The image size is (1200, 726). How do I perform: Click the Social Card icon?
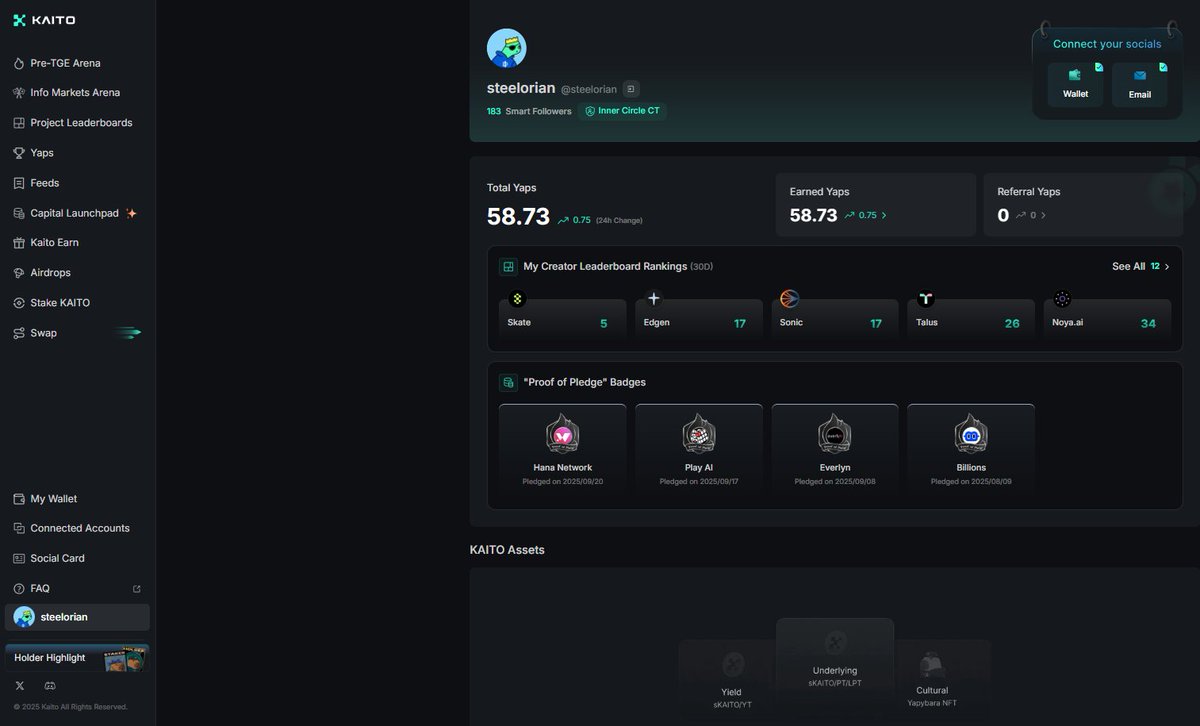coord(19,558)
